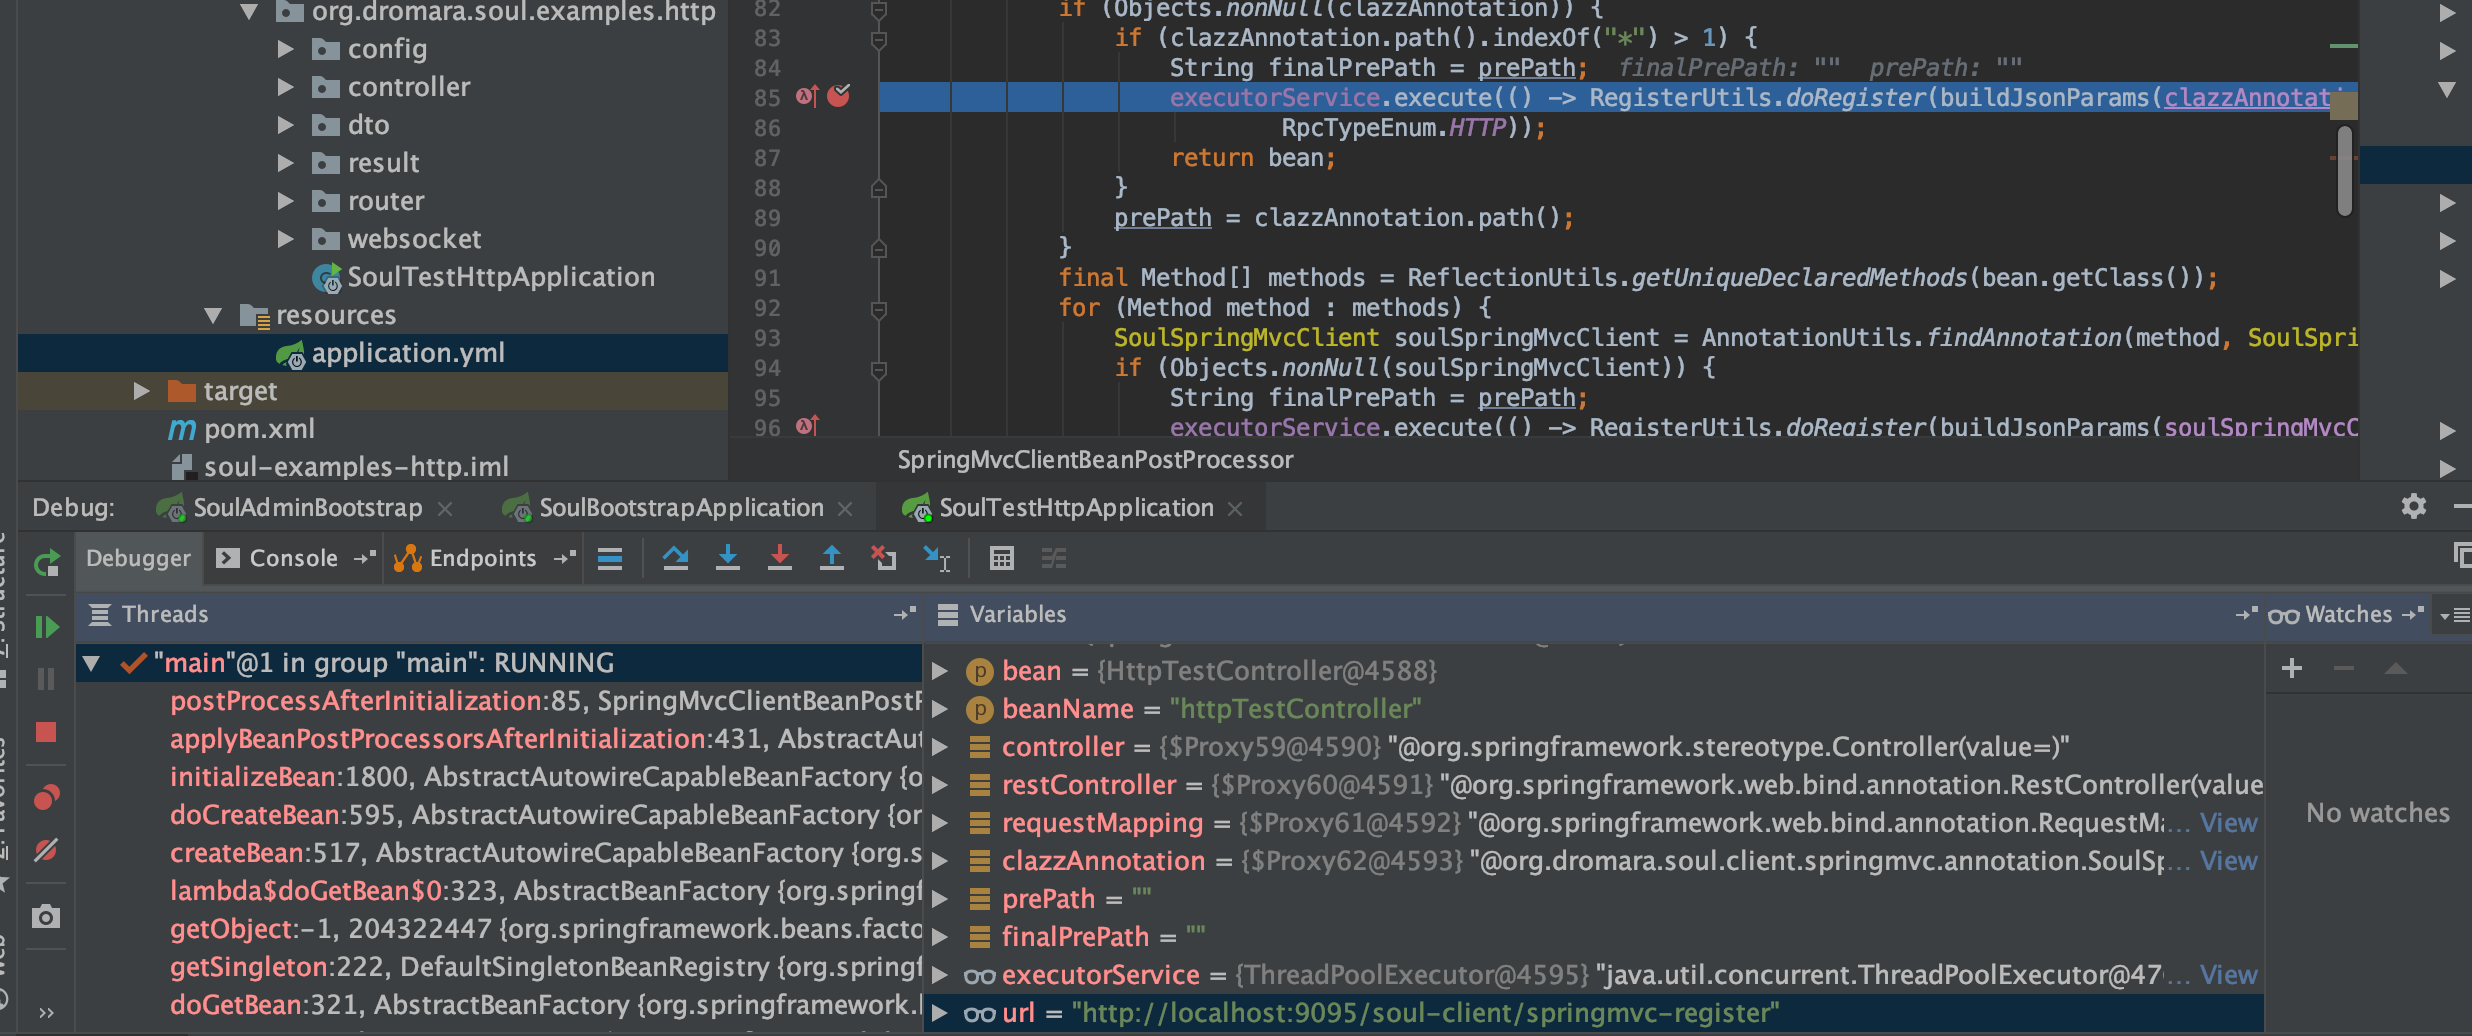2472x1036 pixels.
Task: Expand the executorService variable node
Action: (940, 975)
